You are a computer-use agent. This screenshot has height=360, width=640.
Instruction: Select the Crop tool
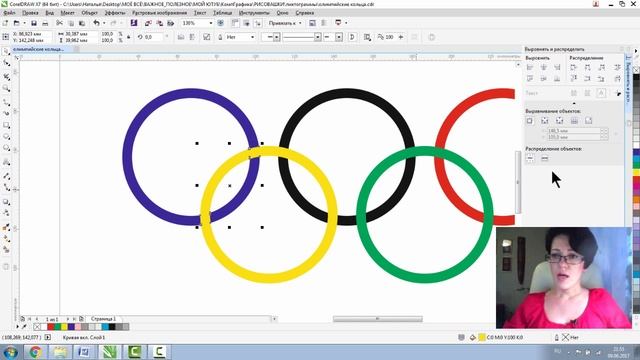pyautogui.click(x=6, y=76)
